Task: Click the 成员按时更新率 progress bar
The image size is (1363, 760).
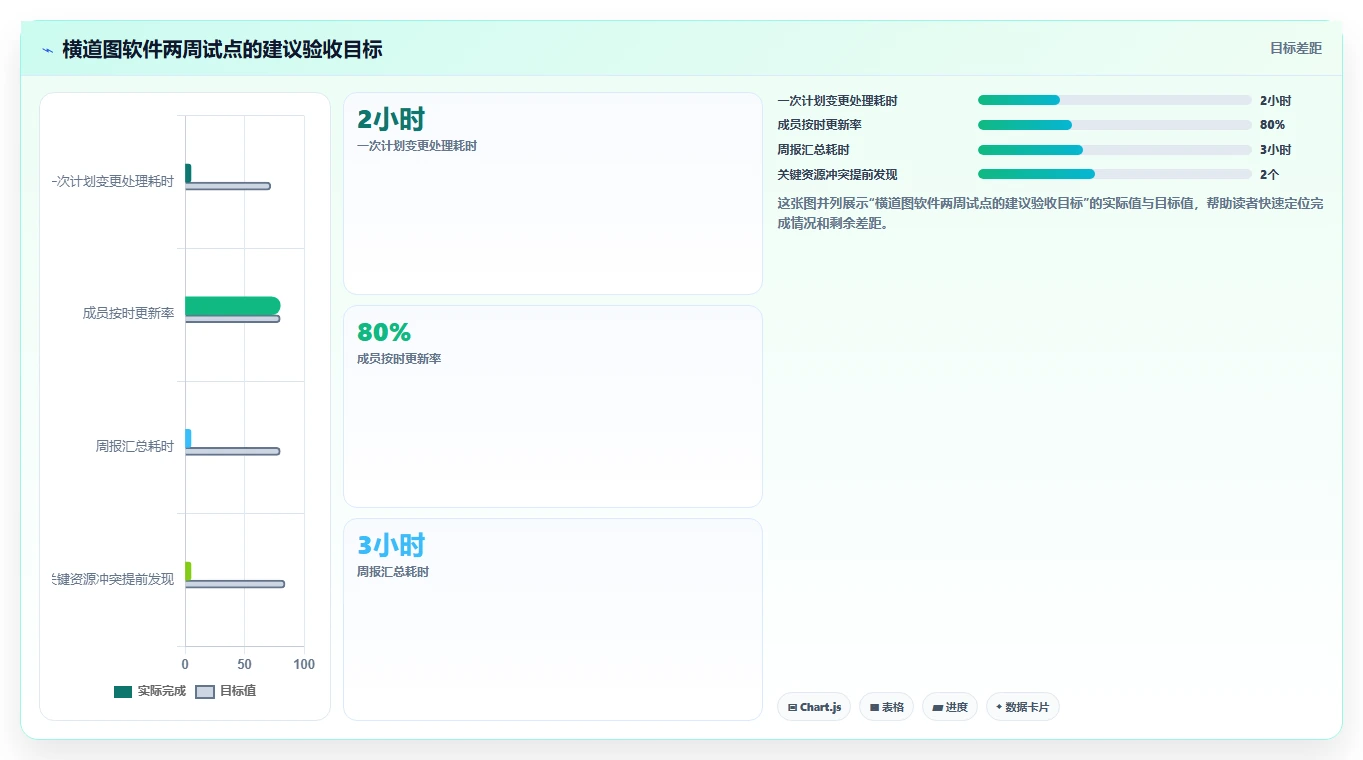Action: click(1114, 125)
